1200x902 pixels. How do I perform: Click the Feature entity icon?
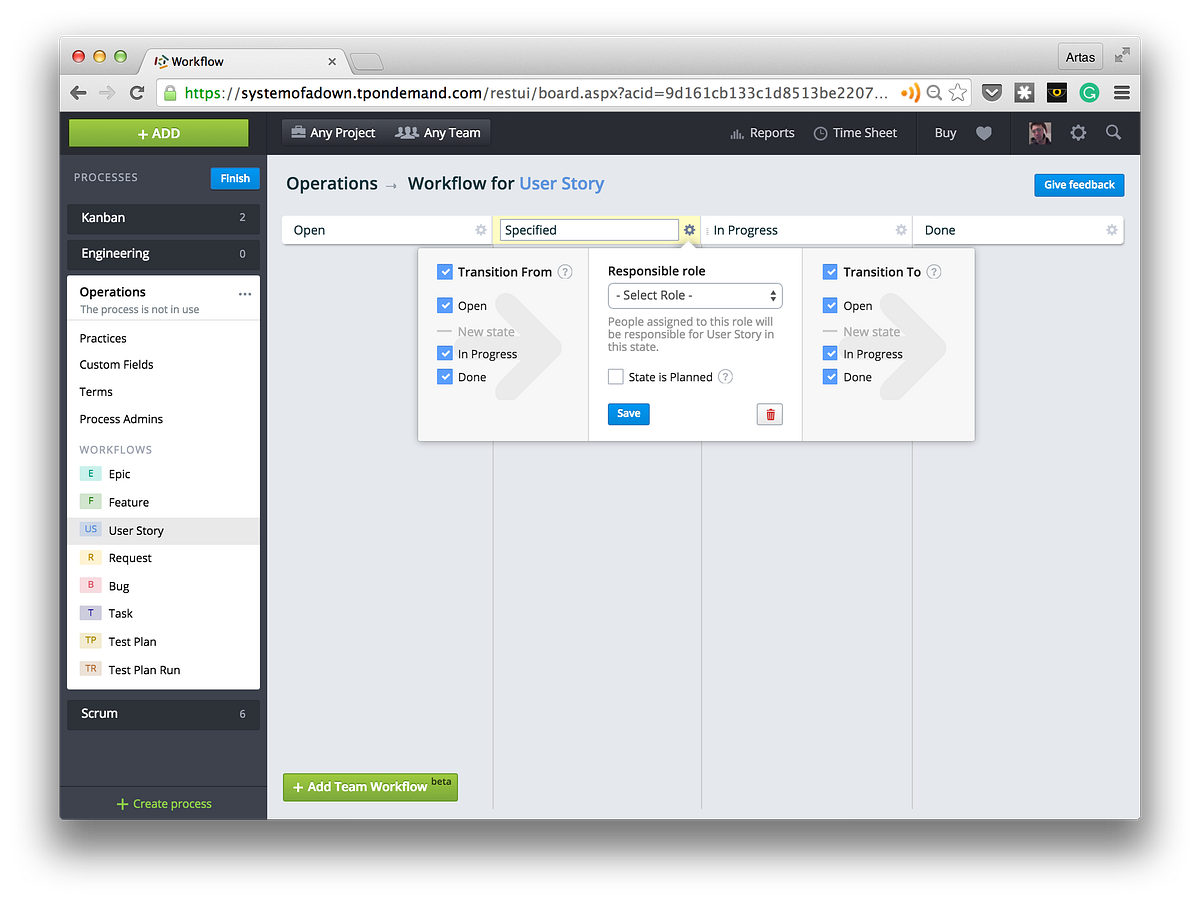click(91, 502)
